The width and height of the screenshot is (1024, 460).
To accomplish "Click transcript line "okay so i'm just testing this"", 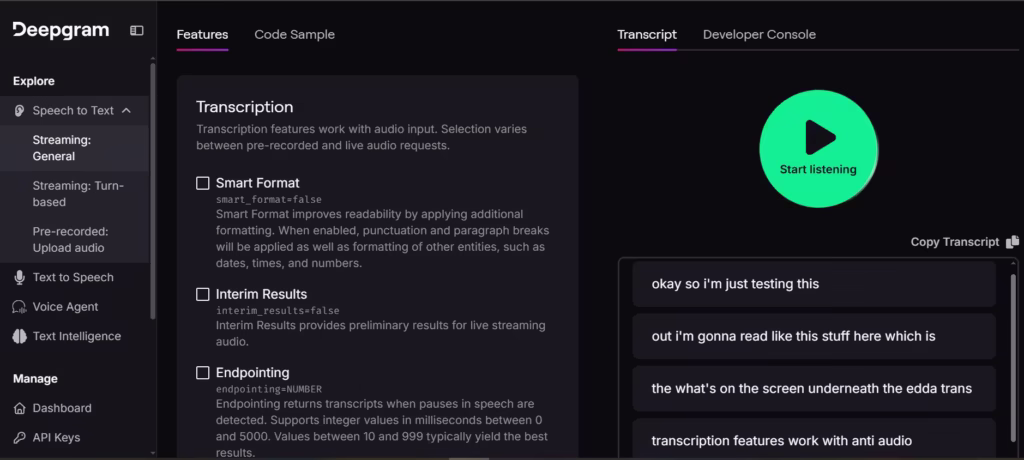I will point(814,284).
